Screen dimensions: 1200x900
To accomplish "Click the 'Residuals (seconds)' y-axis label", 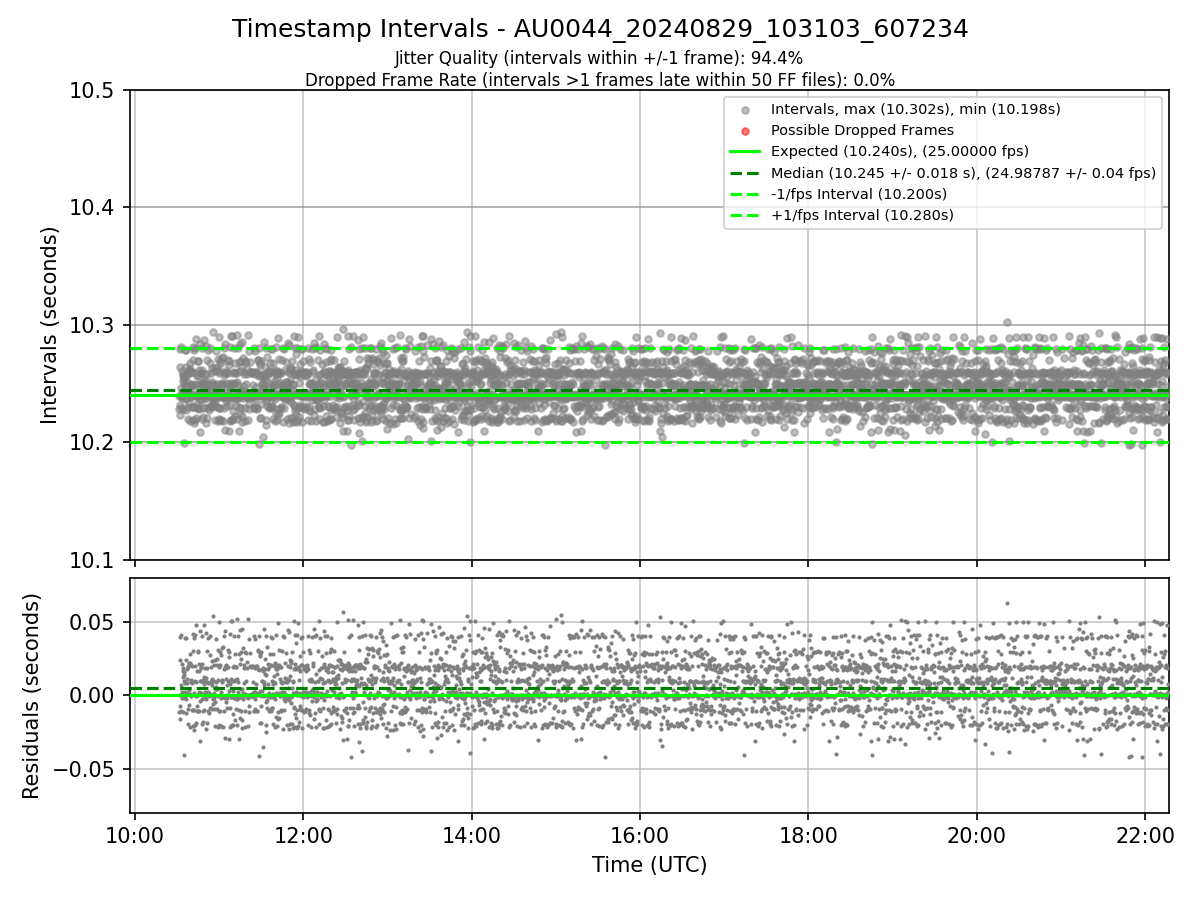I will 32,696.
